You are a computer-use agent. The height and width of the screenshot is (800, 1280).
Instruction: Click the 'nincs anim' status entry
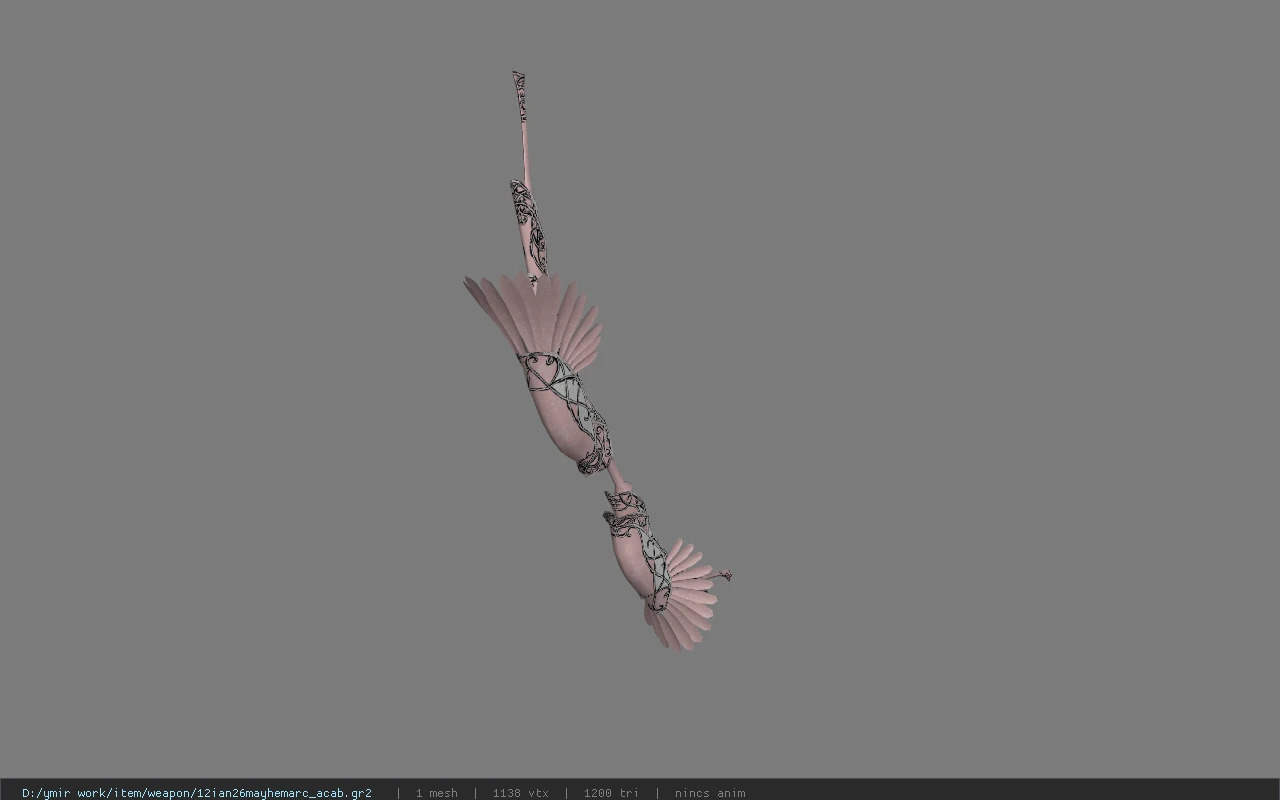[710, 793]
